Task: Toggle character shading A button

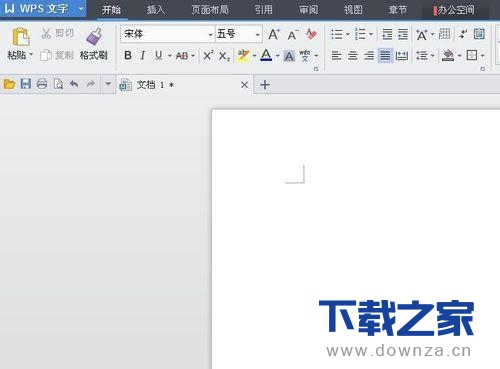Action: (x=289, y=56)
